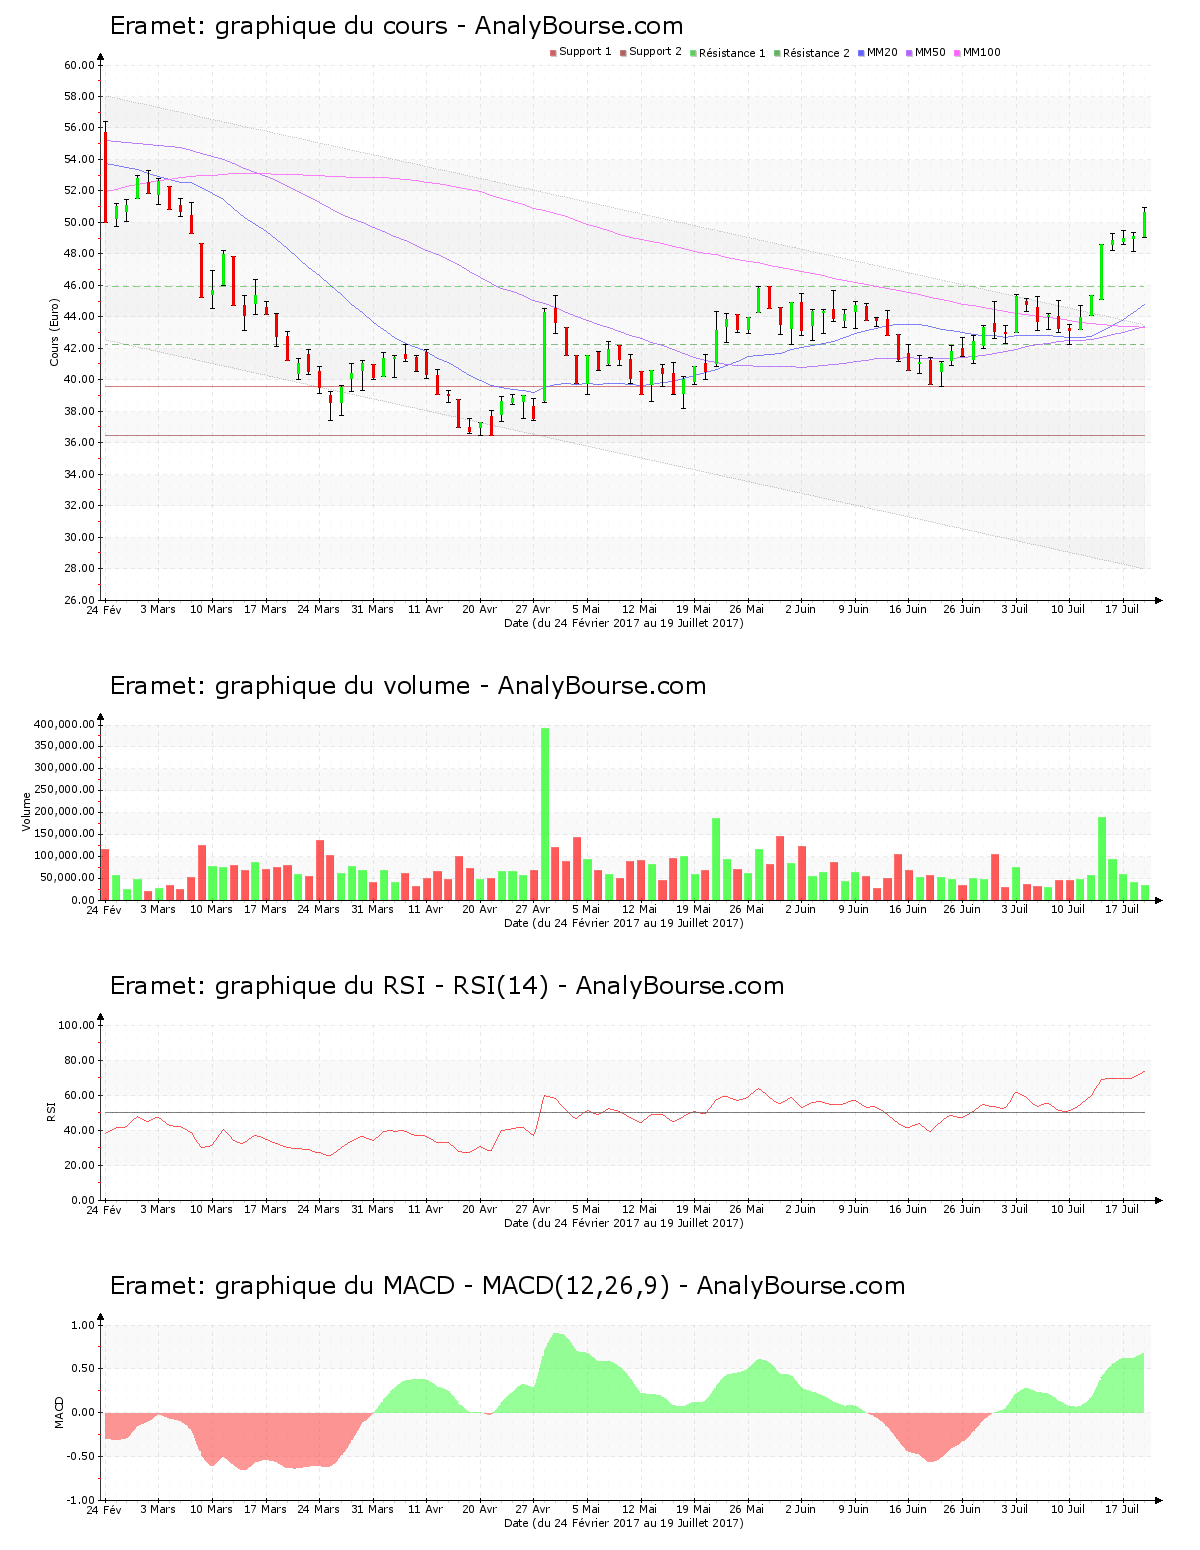The width and height of the screenshot is (1200, 1550).
Task: Click the Résistance 1 green legend swatch
Action: point(693,53)
